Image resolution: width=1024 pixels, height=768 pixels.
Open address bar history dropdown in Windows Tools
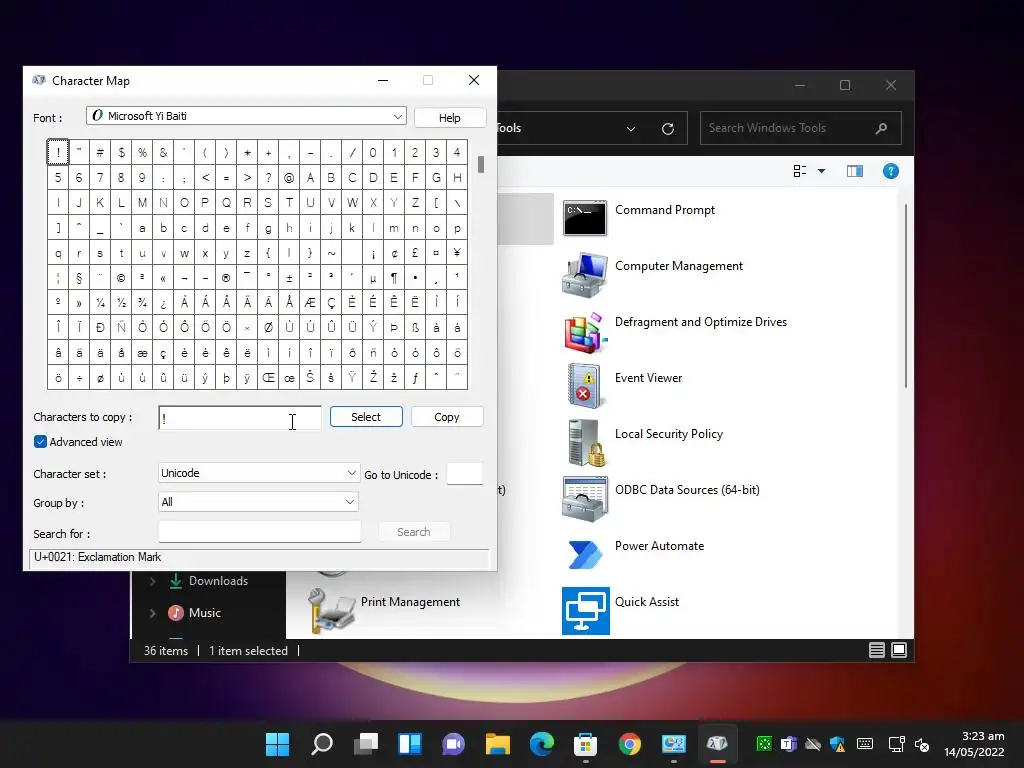click(631, 129)
